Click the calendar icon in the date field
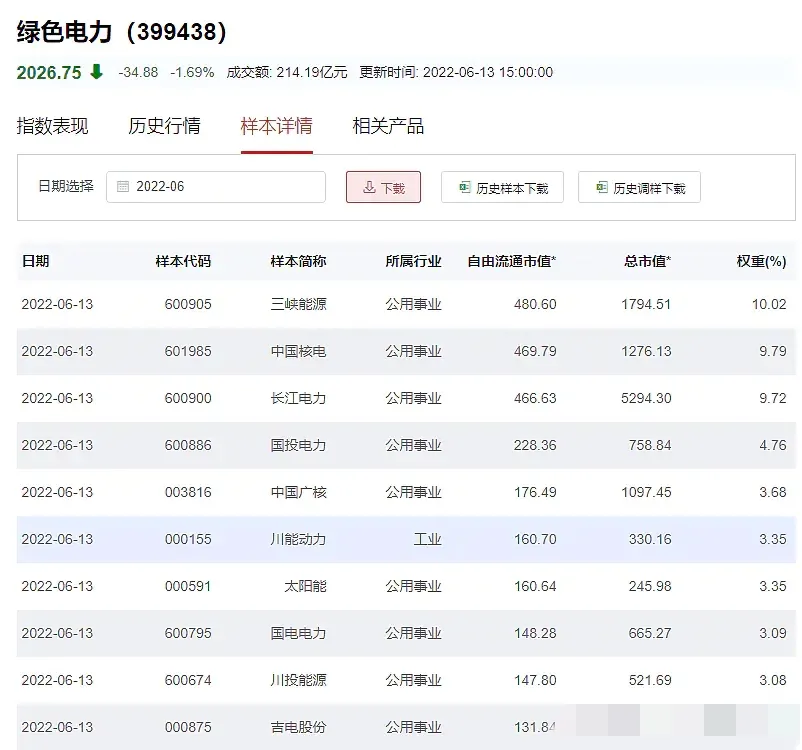 (123, 187)
